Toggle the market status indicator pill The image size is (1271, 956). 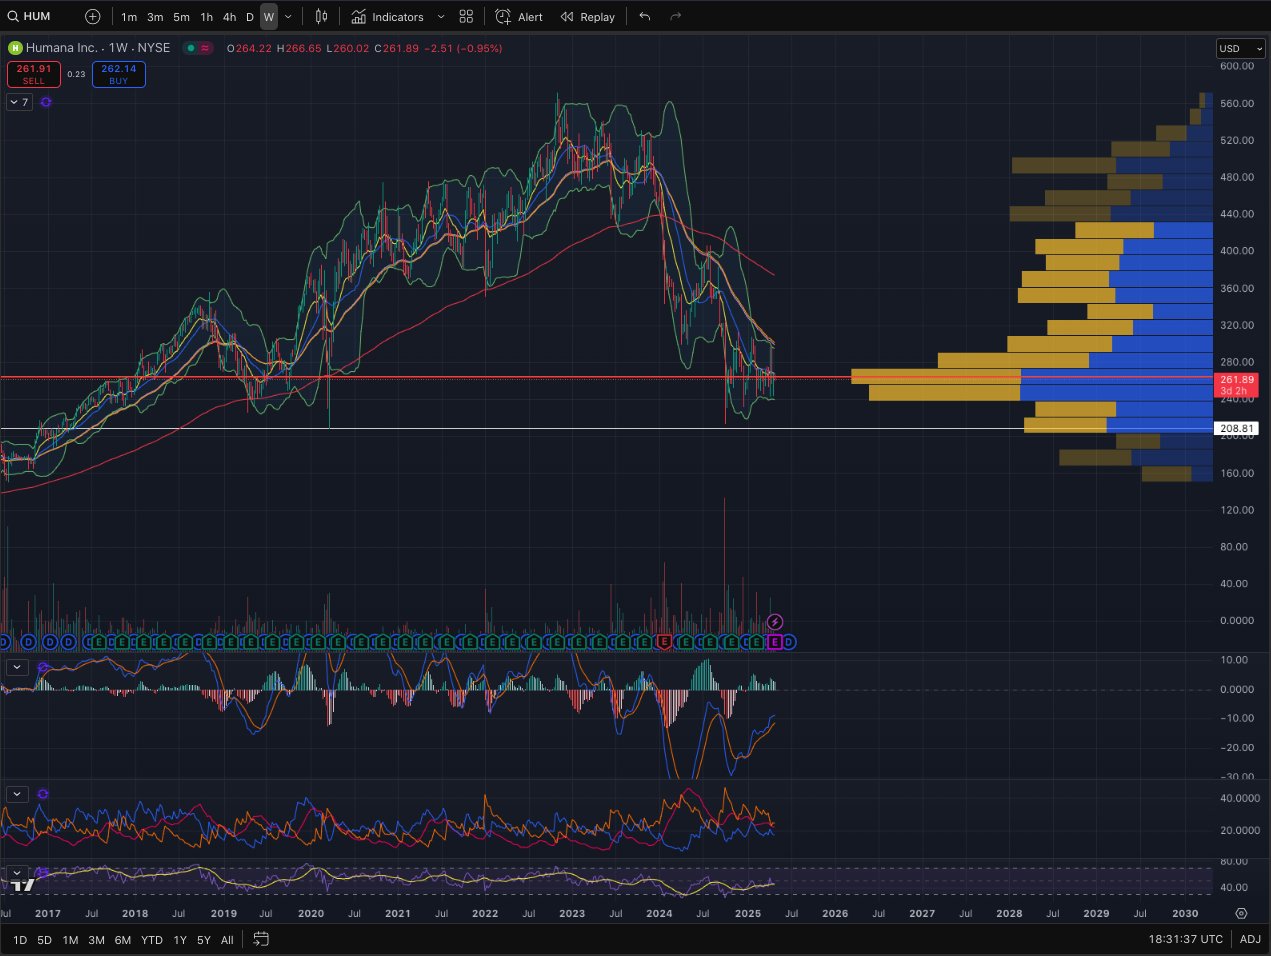coord(198,48)
